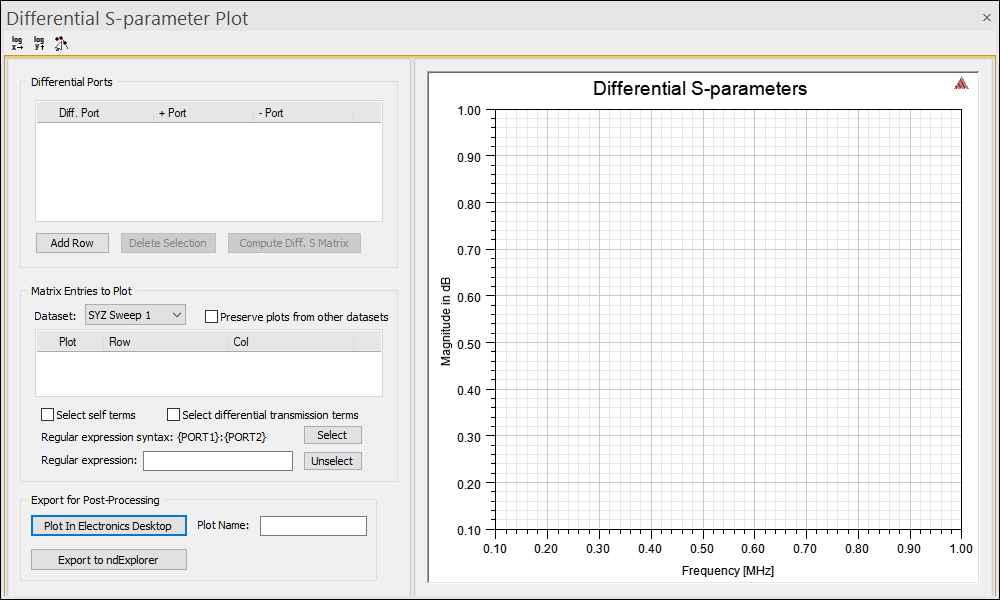Click inside the Regular expression field

point(217,460)
